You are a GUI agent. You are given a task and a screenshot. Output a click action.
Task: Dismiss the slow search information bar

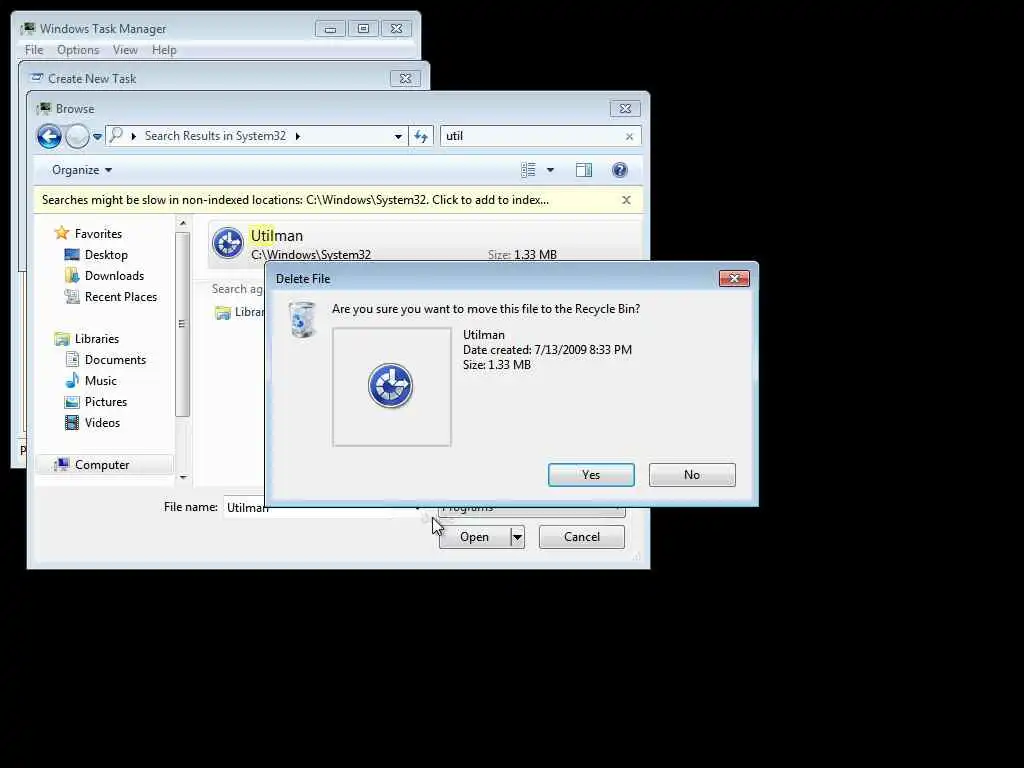click(x=626, y=200)
